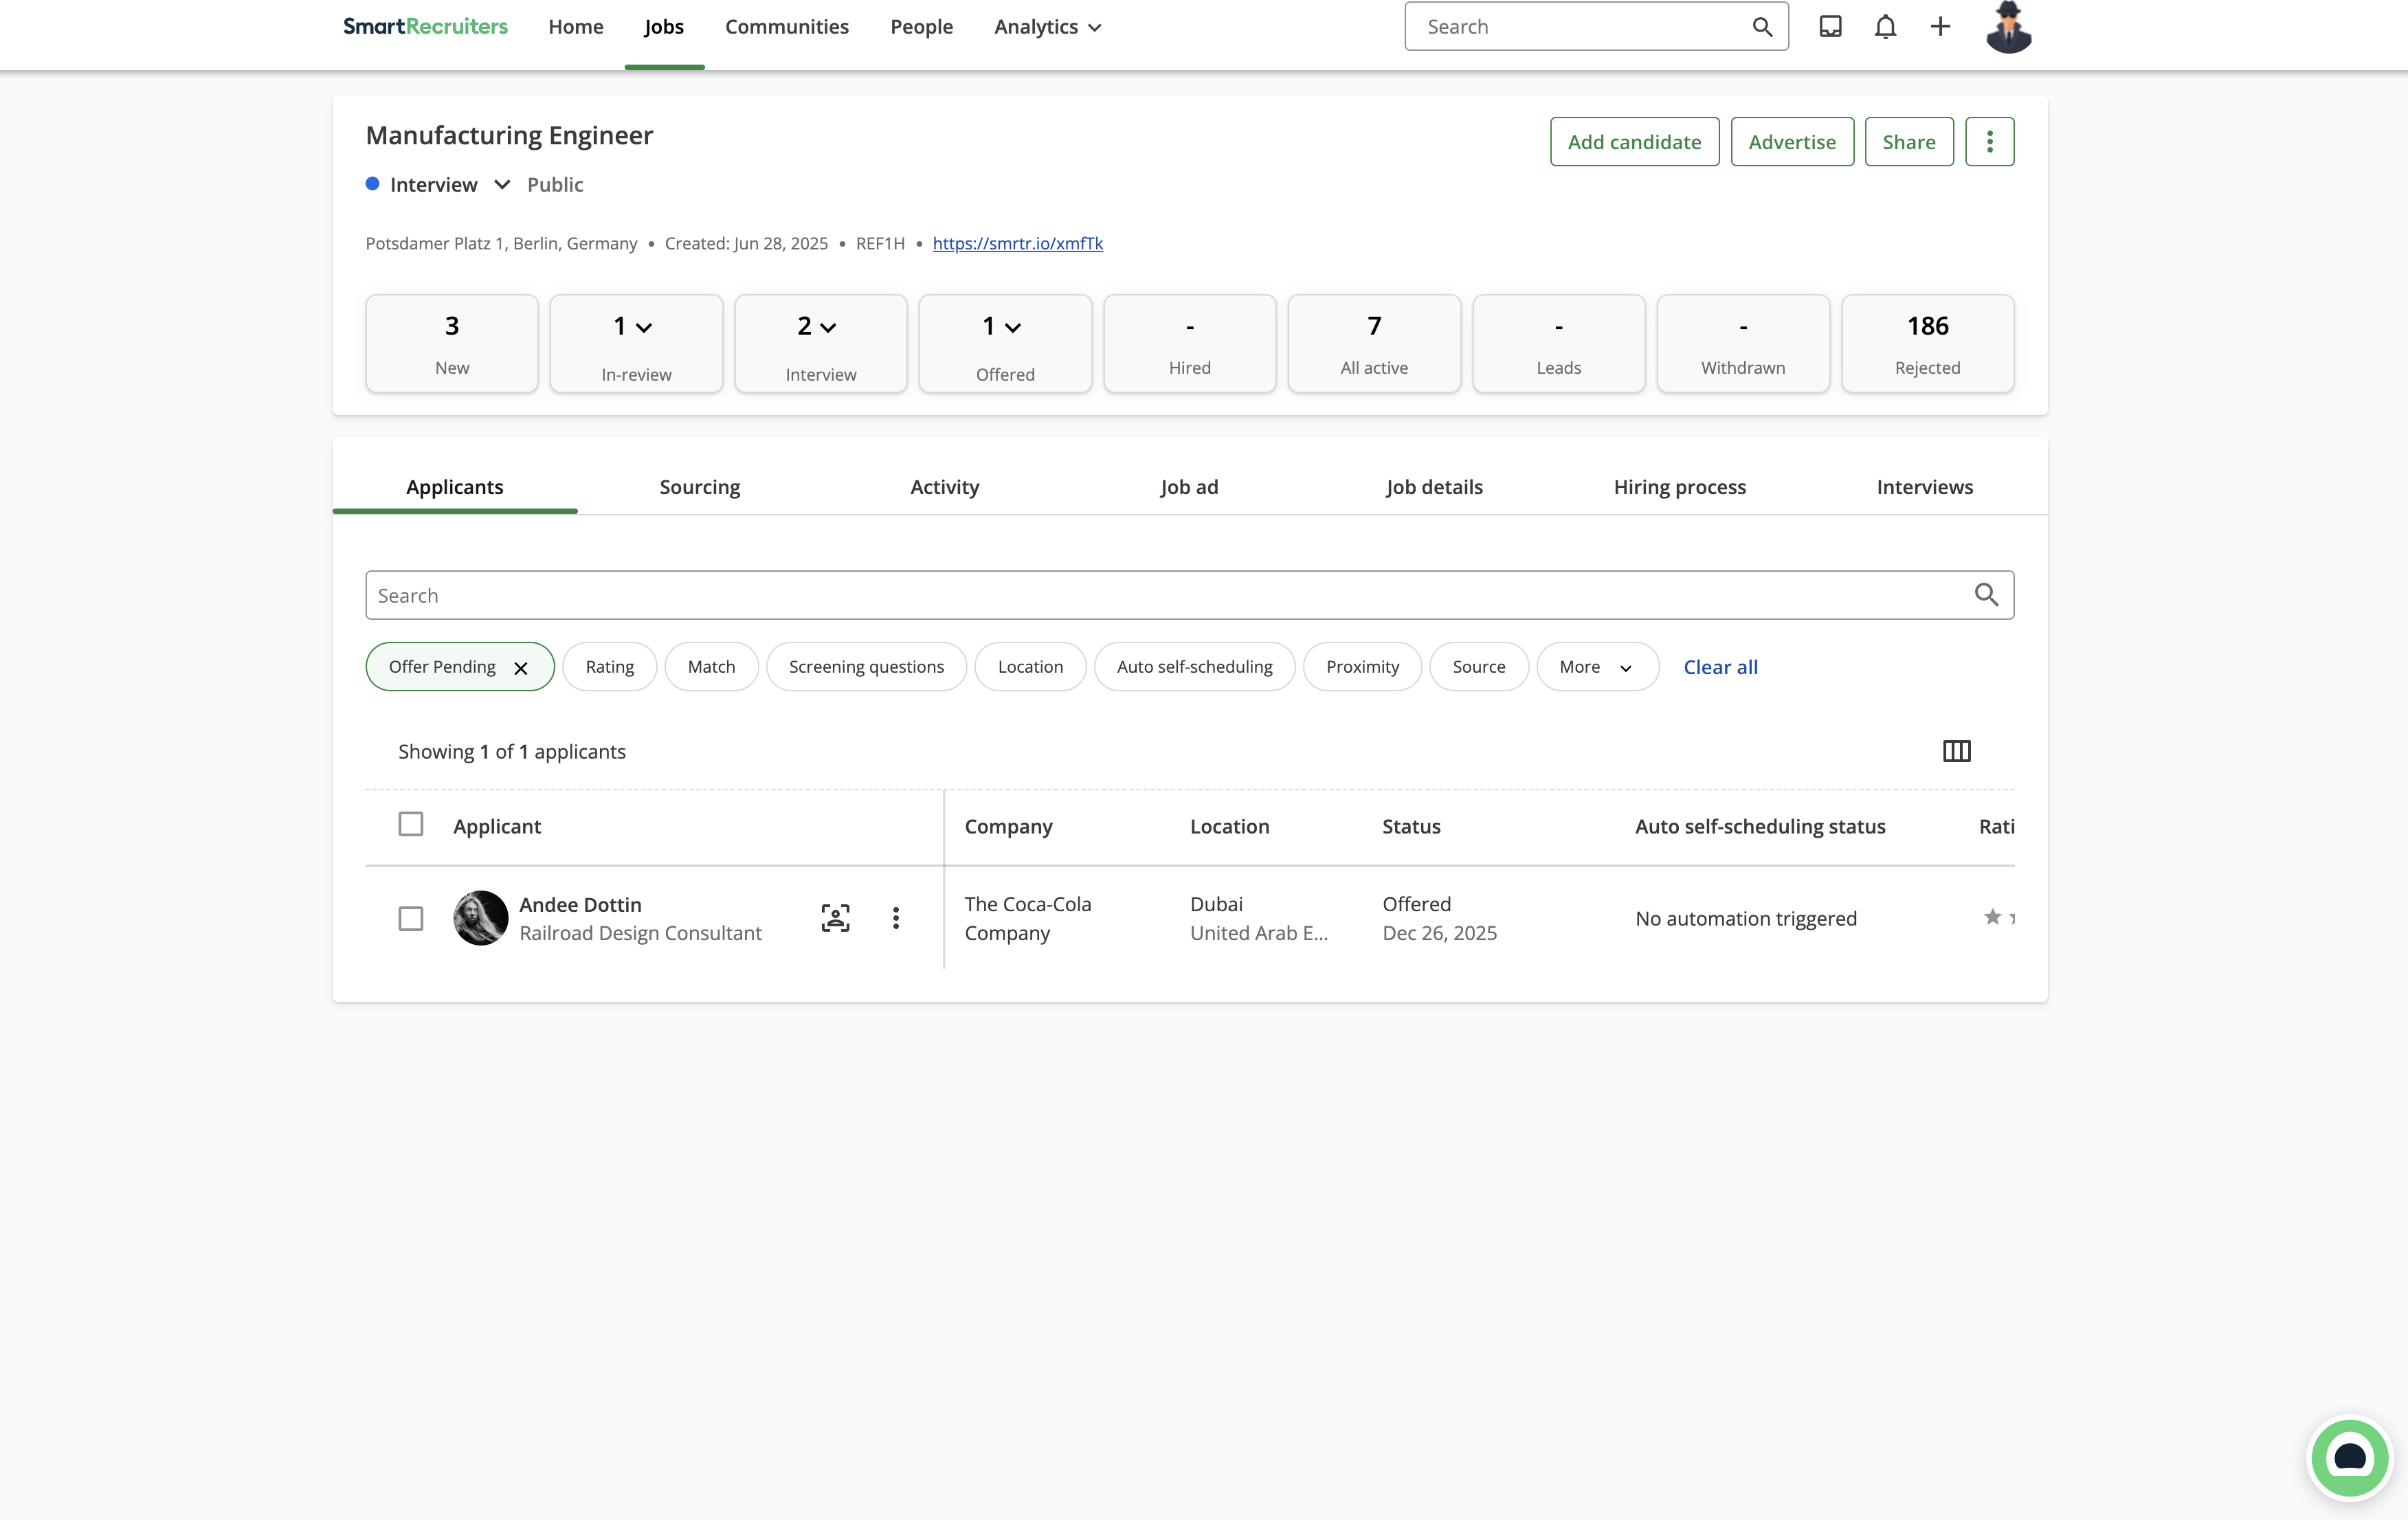Open the job's three-dot more actions button

coord(1989,142)
